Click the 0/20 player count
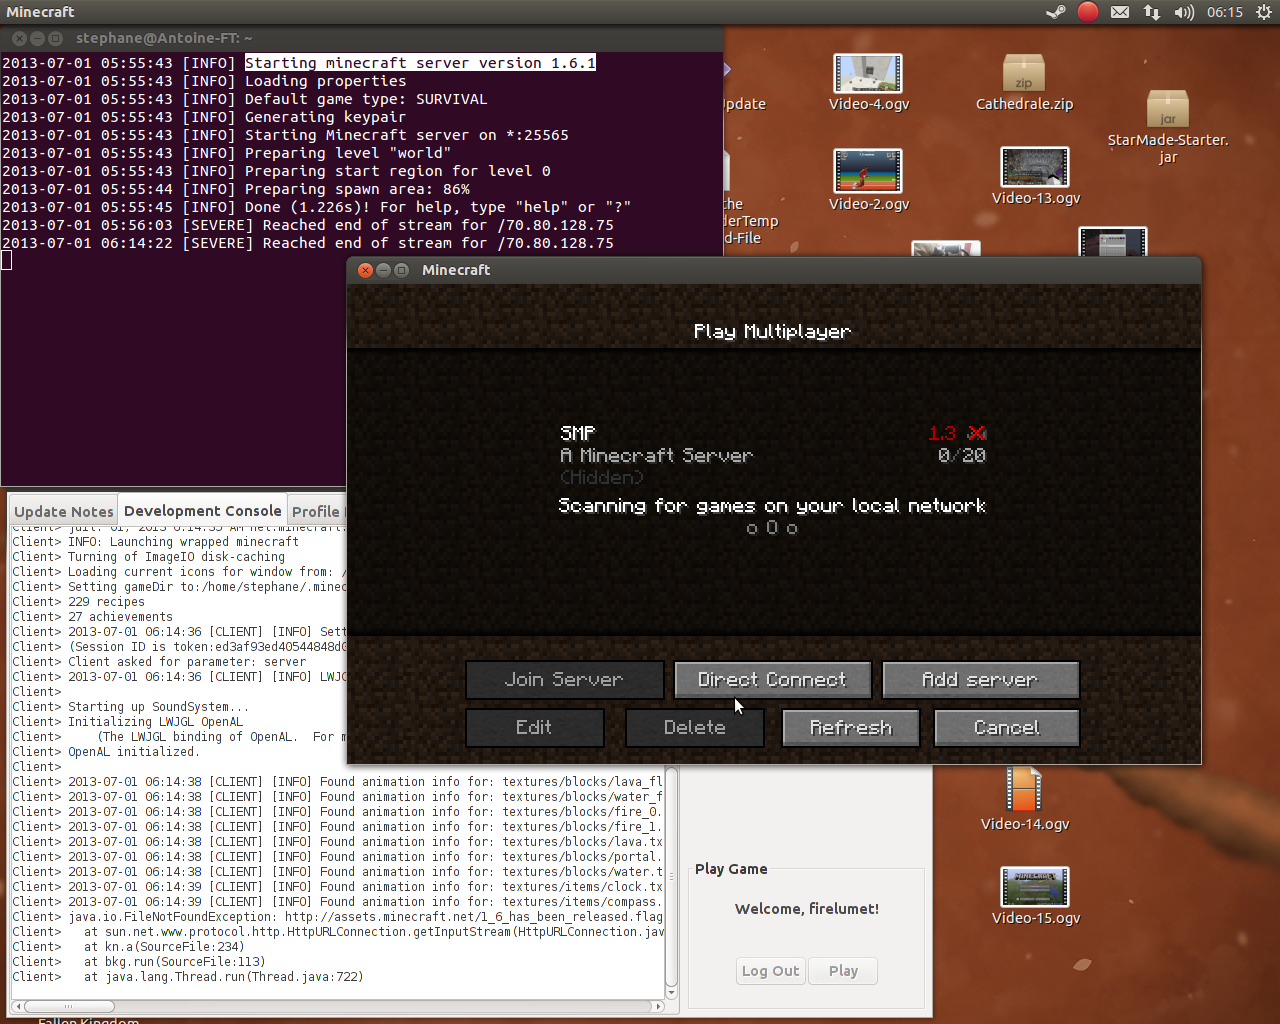 coord(962,456)
